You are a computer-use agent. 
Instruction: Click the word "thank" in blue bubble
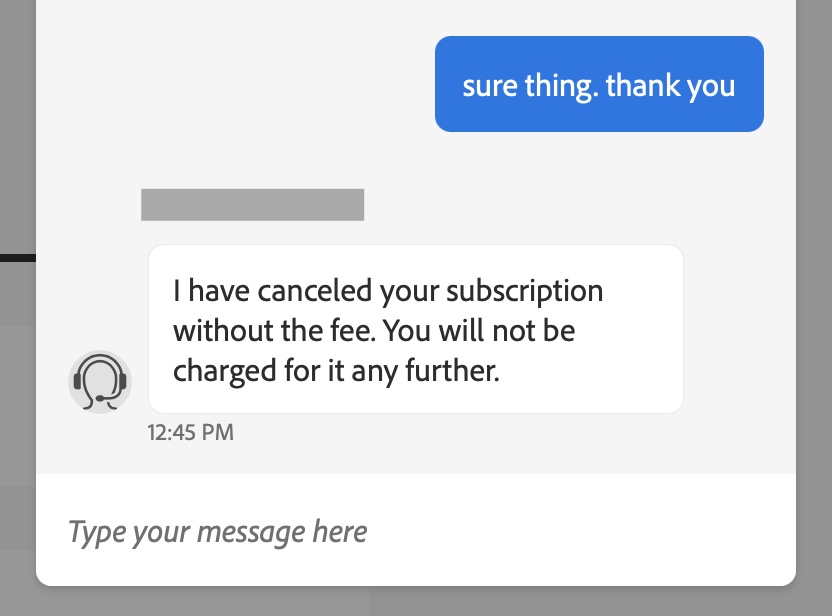point(641,85)
